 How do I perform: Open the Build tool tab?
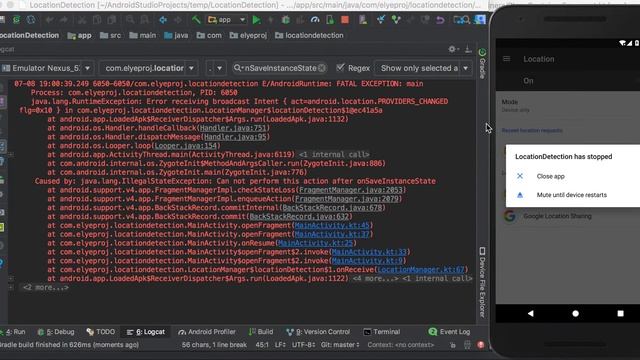click(x=261, y=332)
